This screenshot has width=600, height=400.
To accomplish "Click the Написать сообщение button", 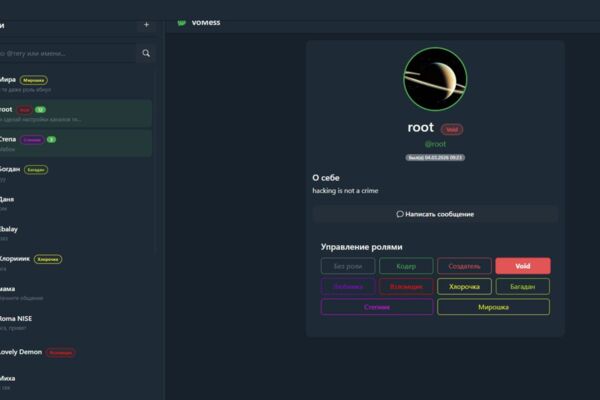I will [435, 214].
